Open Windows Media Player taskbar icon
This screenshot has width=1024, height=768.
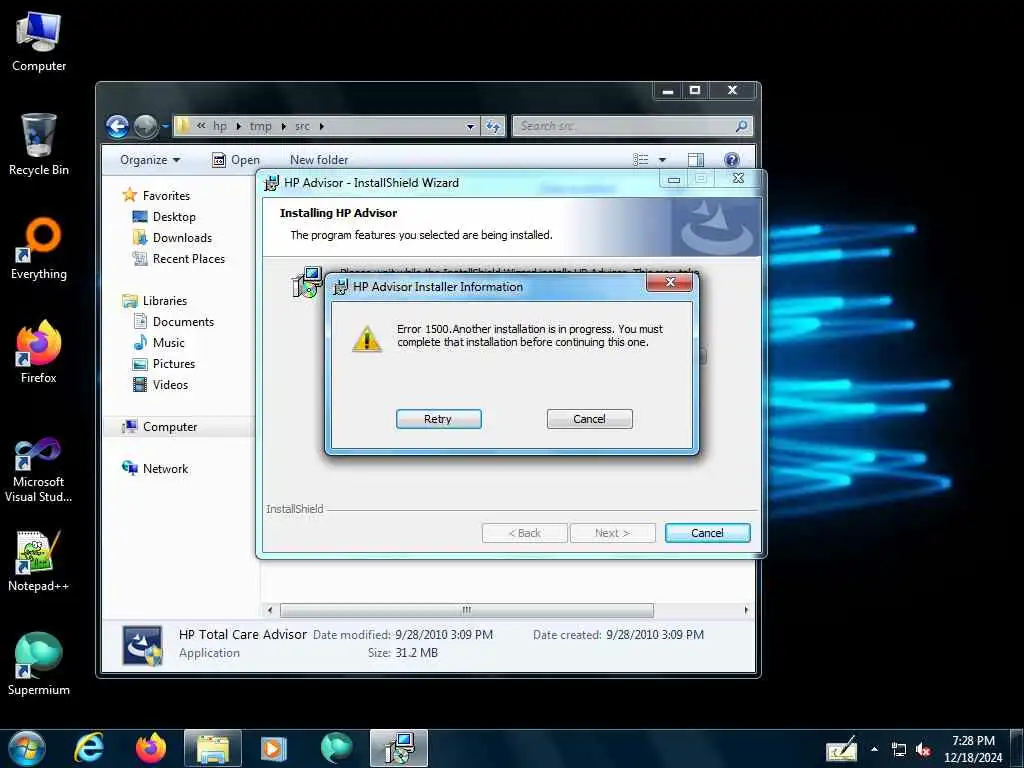274,748
